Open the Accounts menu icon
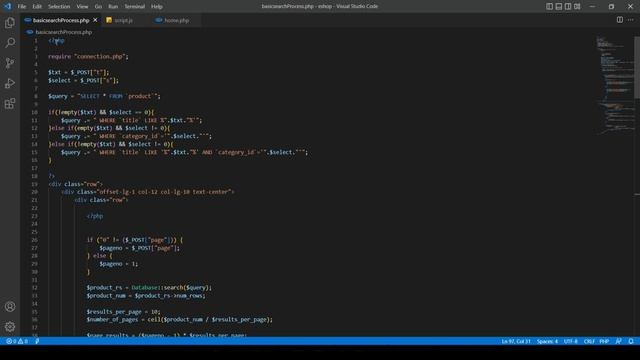Viewport: 640px width, 360px height. click(10, 307)
